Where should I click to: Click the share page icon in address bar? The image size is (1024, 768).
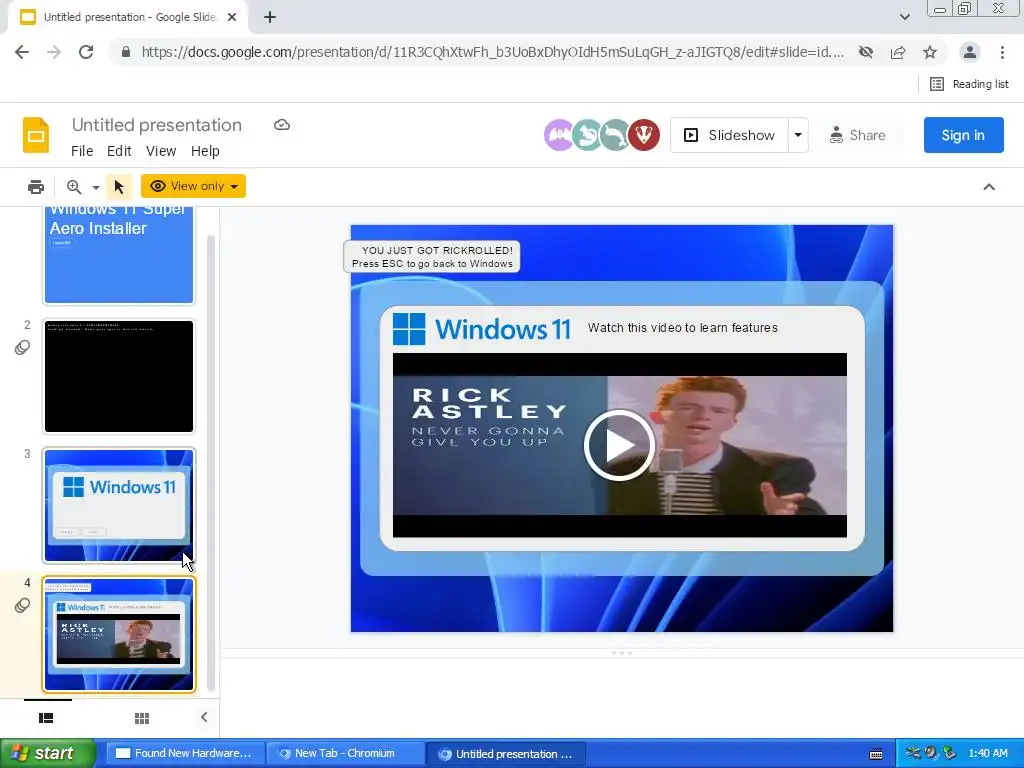pos(898,52)
